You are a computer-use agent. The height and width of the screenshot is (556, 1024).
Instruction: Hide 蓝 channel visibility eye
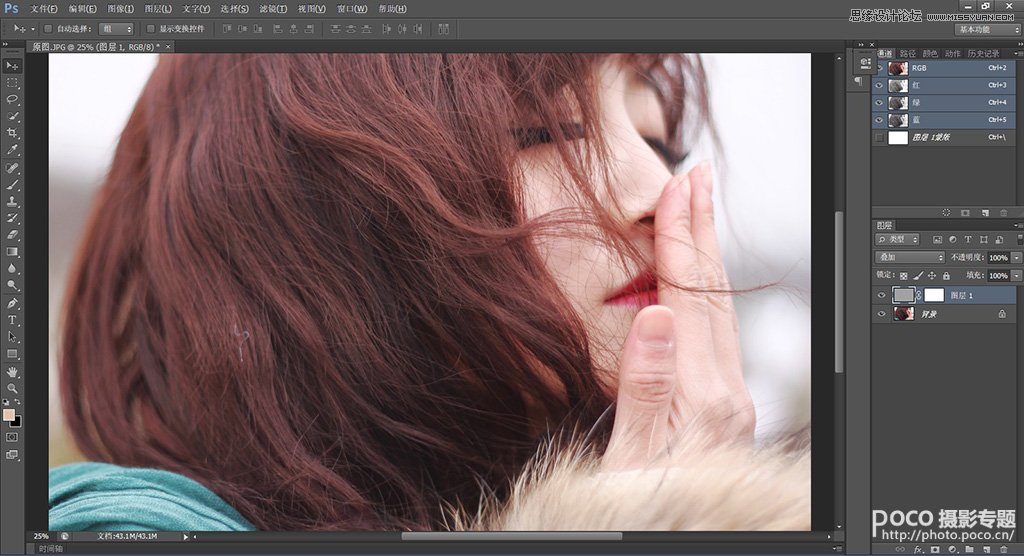pyautogui.click(x=880, y=120)
